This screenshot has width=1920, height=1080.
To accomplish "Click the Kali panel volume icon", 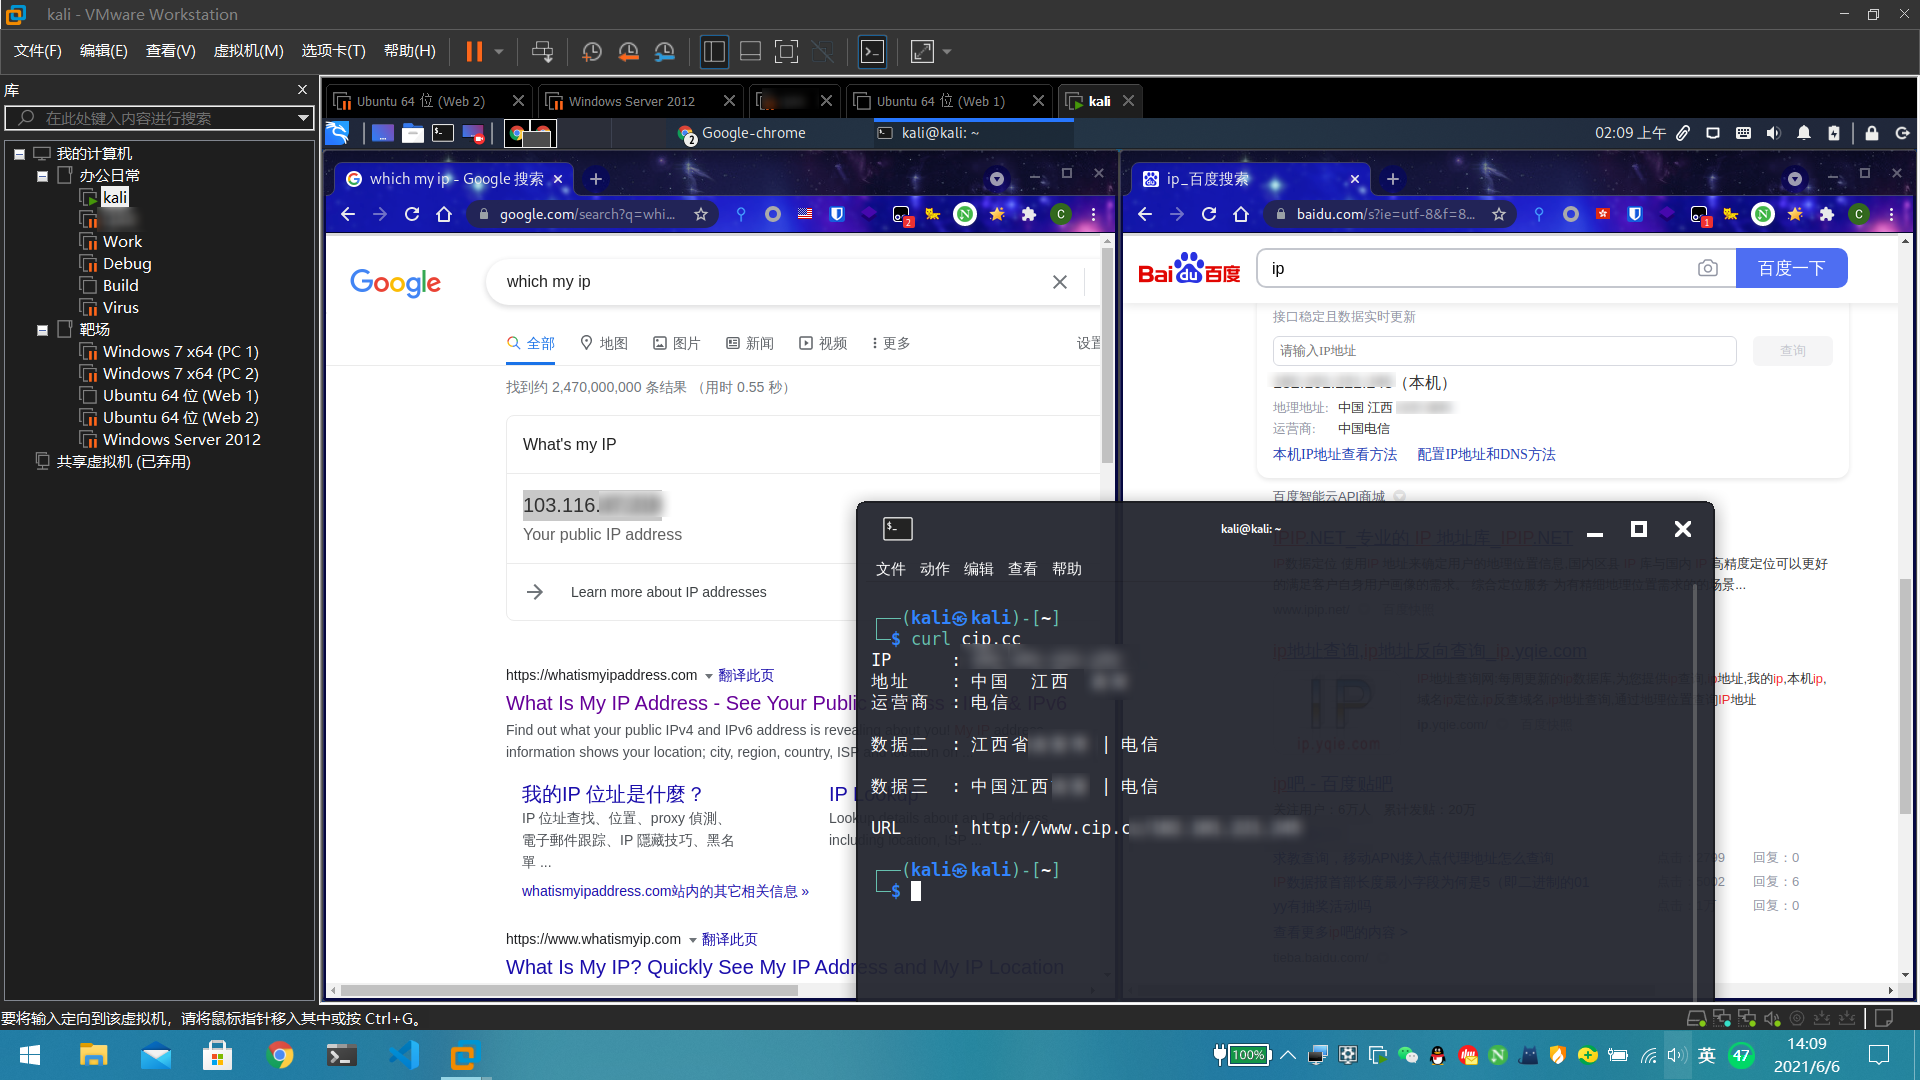I will click(x=1773, y=133).
